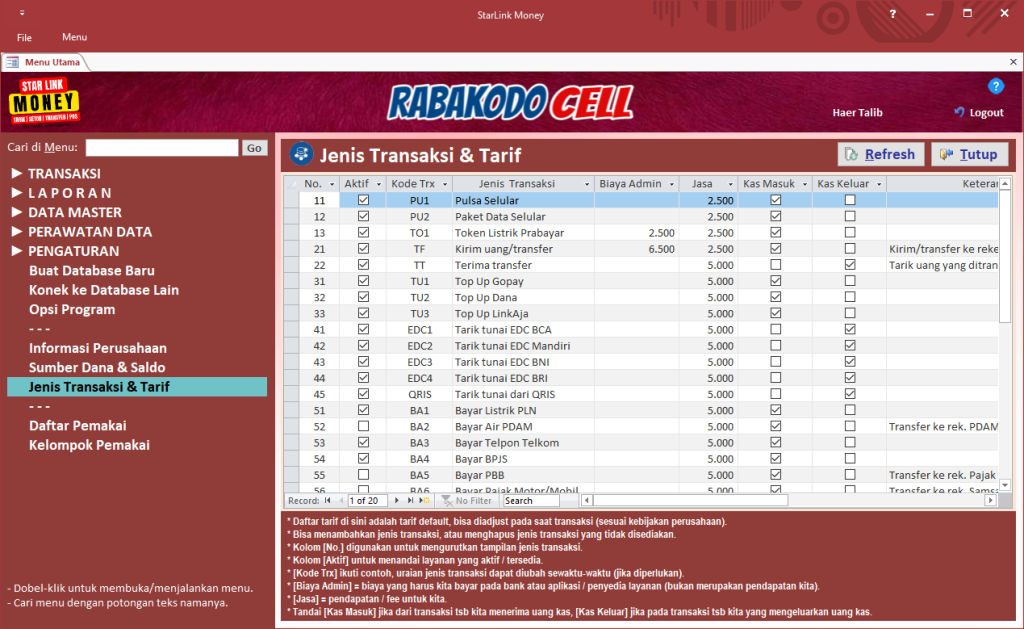
Task: Click the title bar help question mark
Action: (892, 14)
